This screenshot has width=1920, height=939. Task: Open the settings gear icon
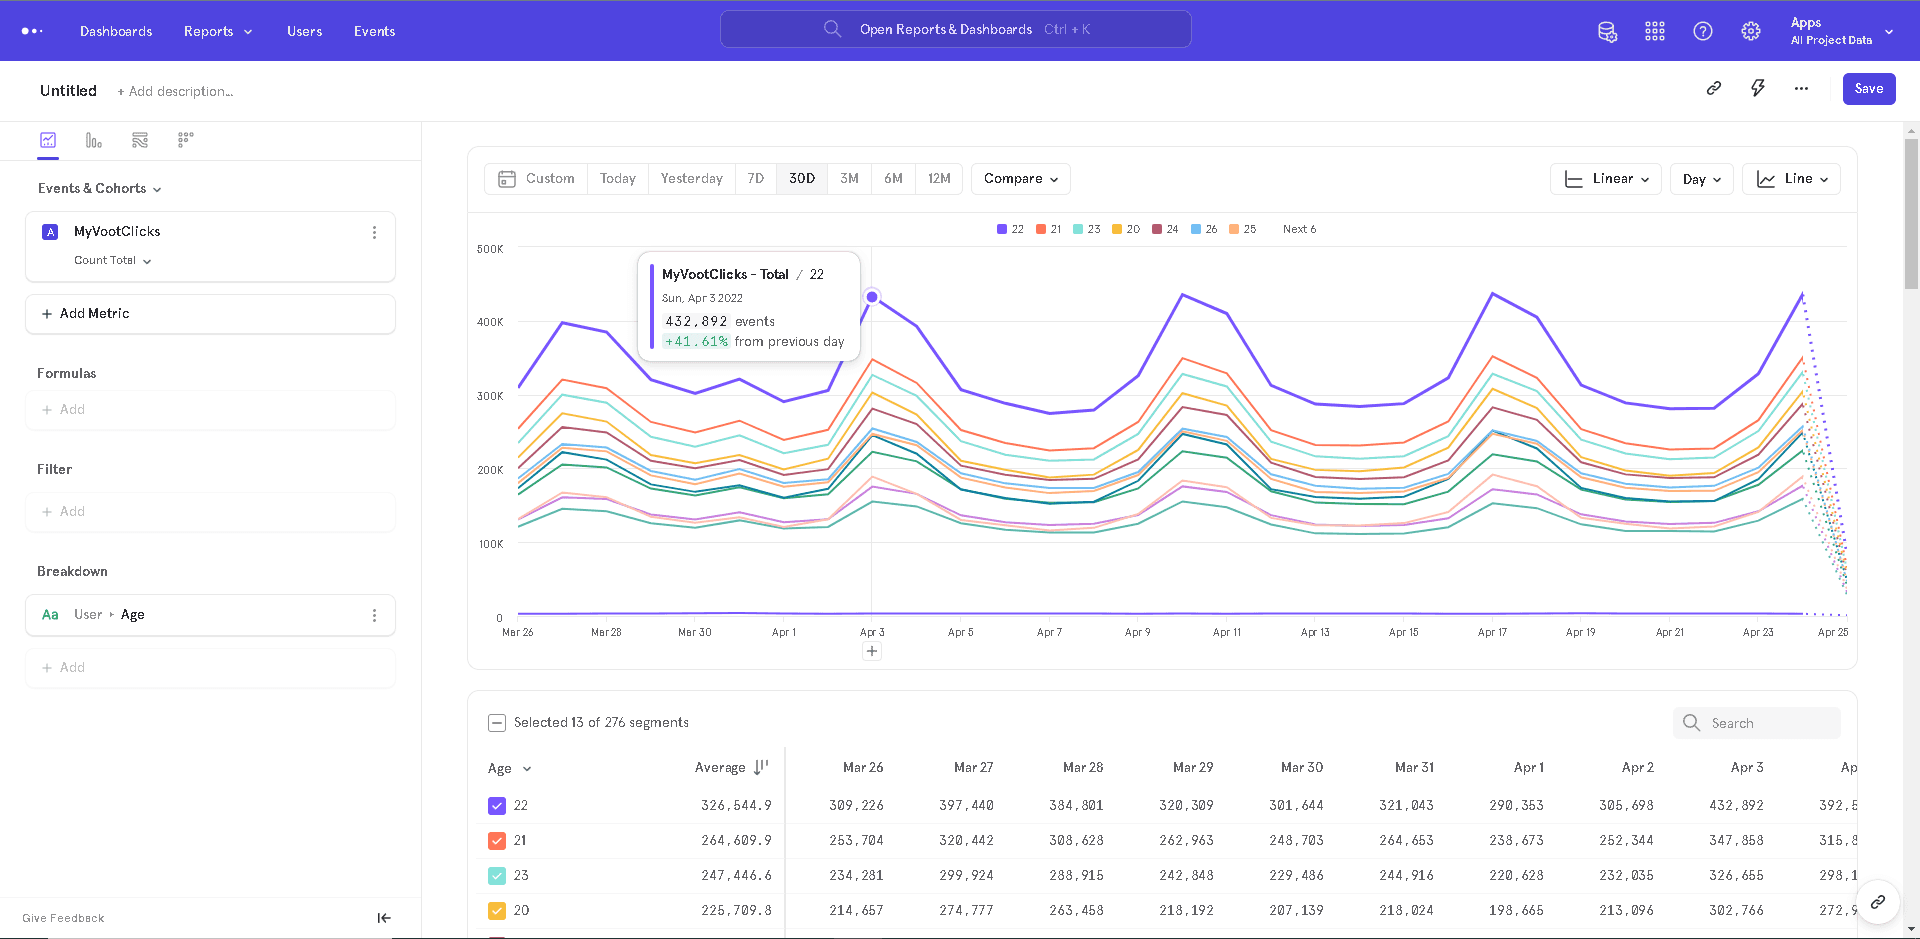(1751, 31)
